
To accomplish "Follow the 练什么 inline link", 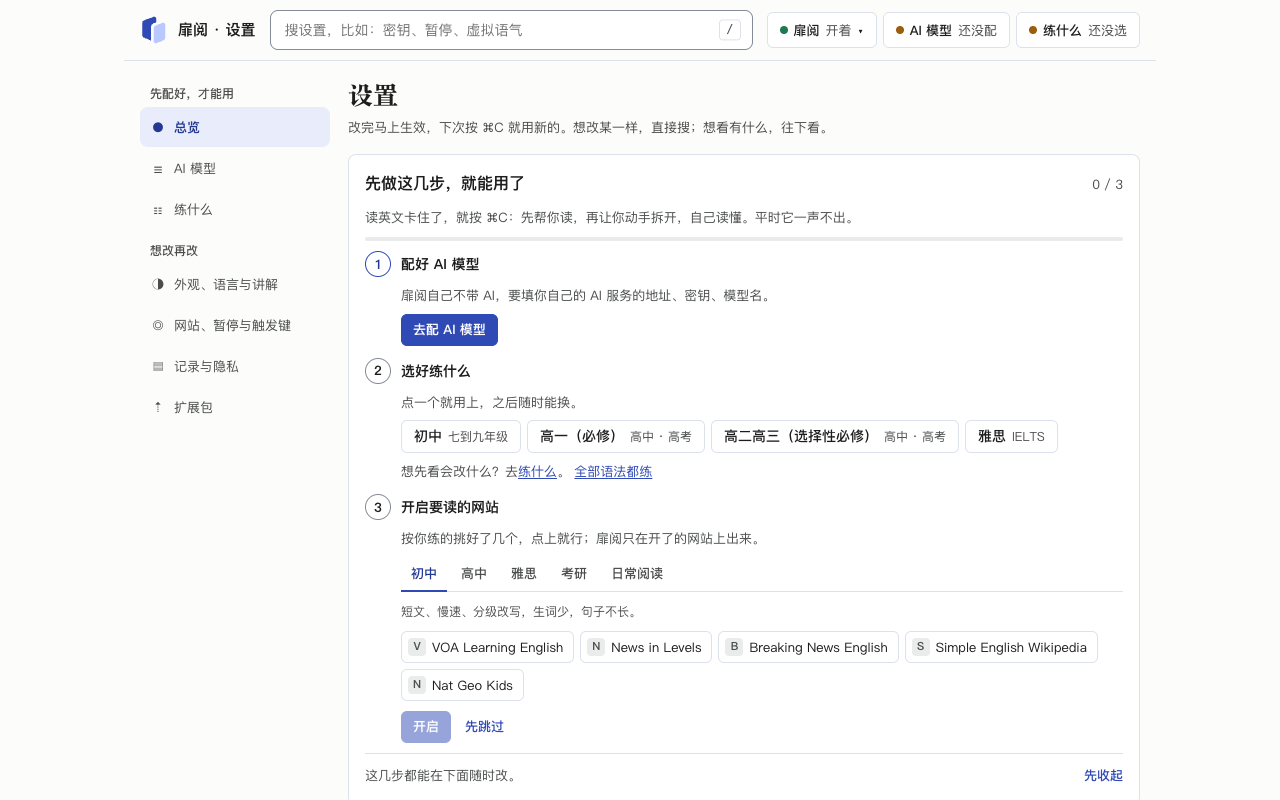I will [x=537, y=472].
